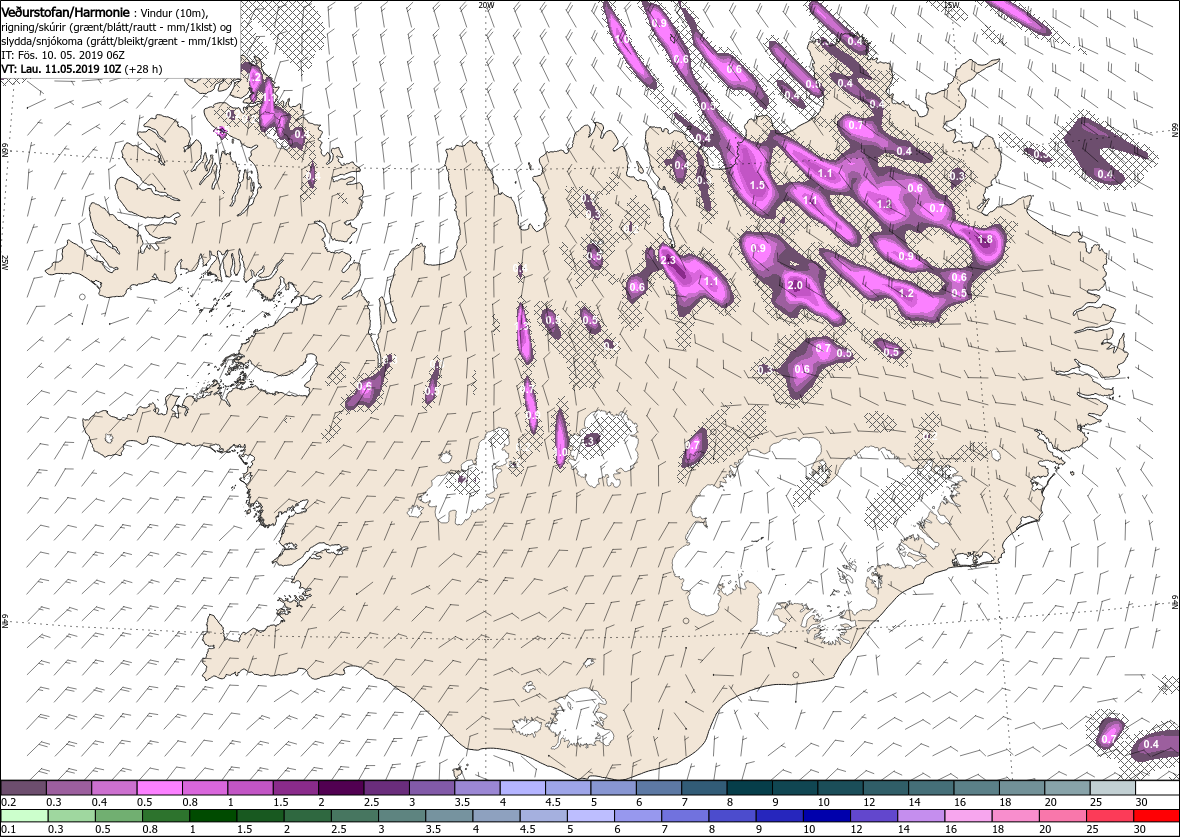
Task: Click the dark teal swatch between 8 and 9
Action: 749,787
